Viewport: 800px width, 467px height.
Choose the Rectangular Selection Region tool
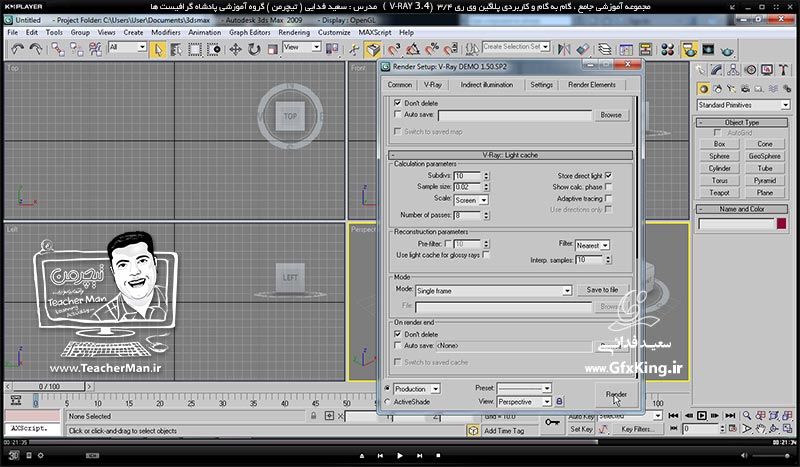pos(195,49)
